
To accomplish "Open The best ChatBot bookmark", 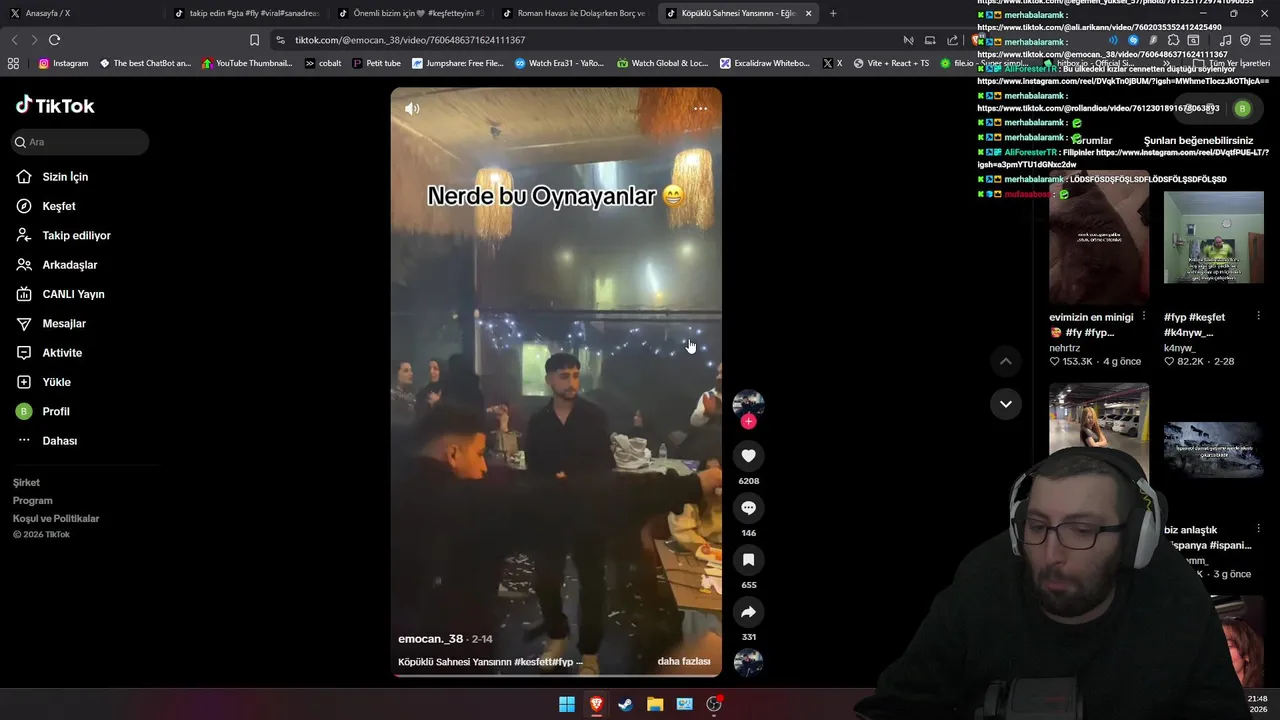I will click(145, 63).
